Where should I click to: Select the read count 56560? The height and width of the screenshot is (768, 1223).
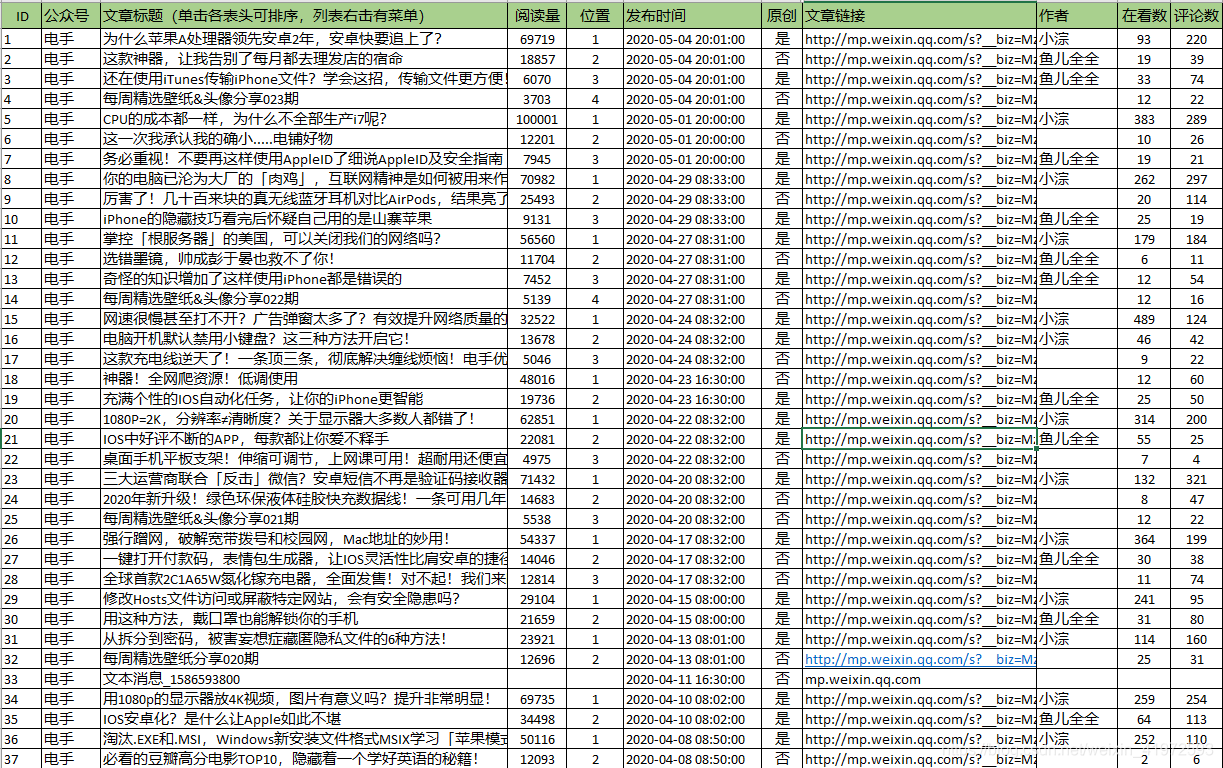tap(538, 239)
